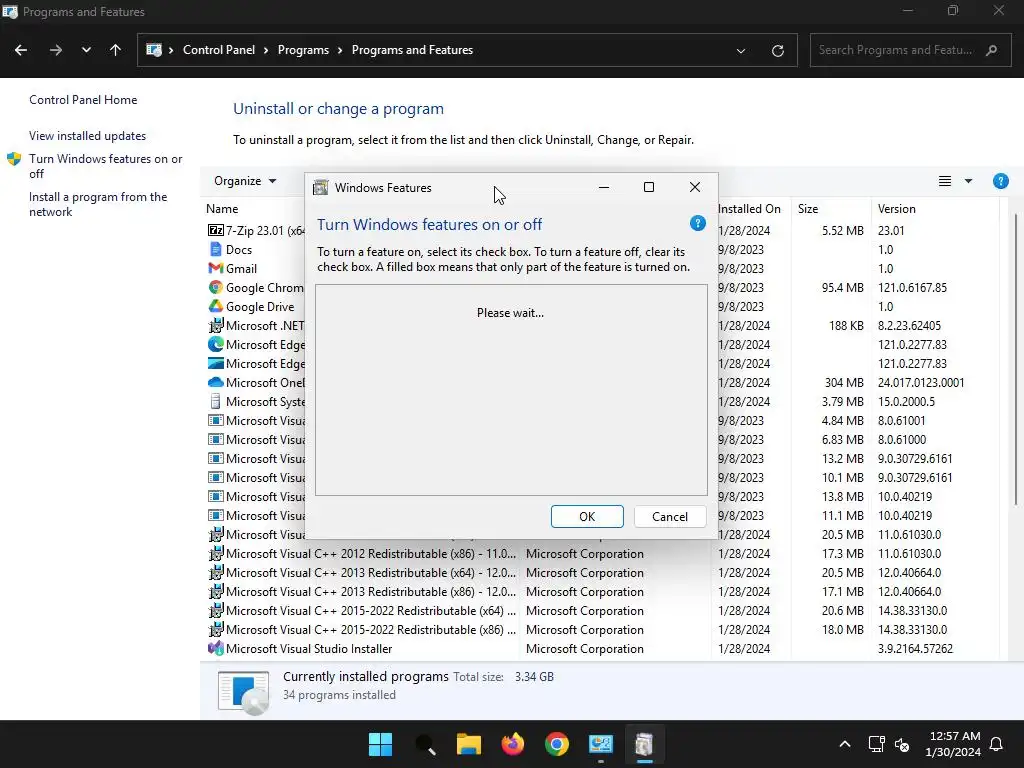The width and height of the screenshot is (1024, 768).
Task: Click the vertical scrollbar of program list
Action: (1016, 359)
